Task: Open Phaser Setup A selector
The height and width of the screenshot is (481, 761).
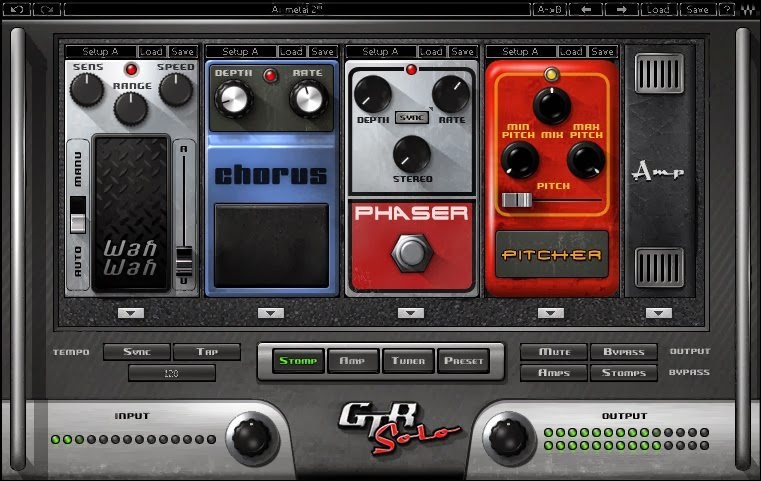Action: coord(380,51)
